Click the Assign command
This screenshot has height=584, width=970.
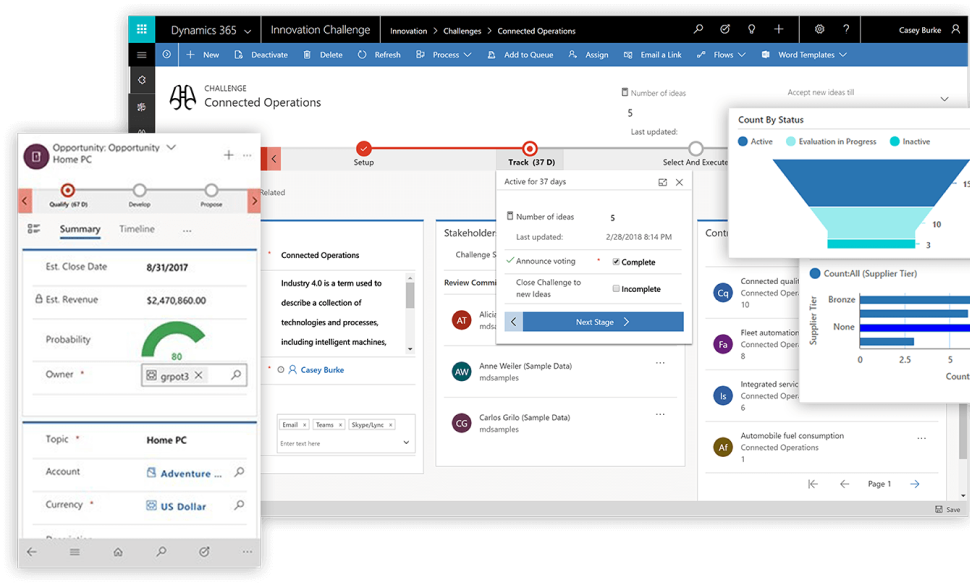[588, 54]
